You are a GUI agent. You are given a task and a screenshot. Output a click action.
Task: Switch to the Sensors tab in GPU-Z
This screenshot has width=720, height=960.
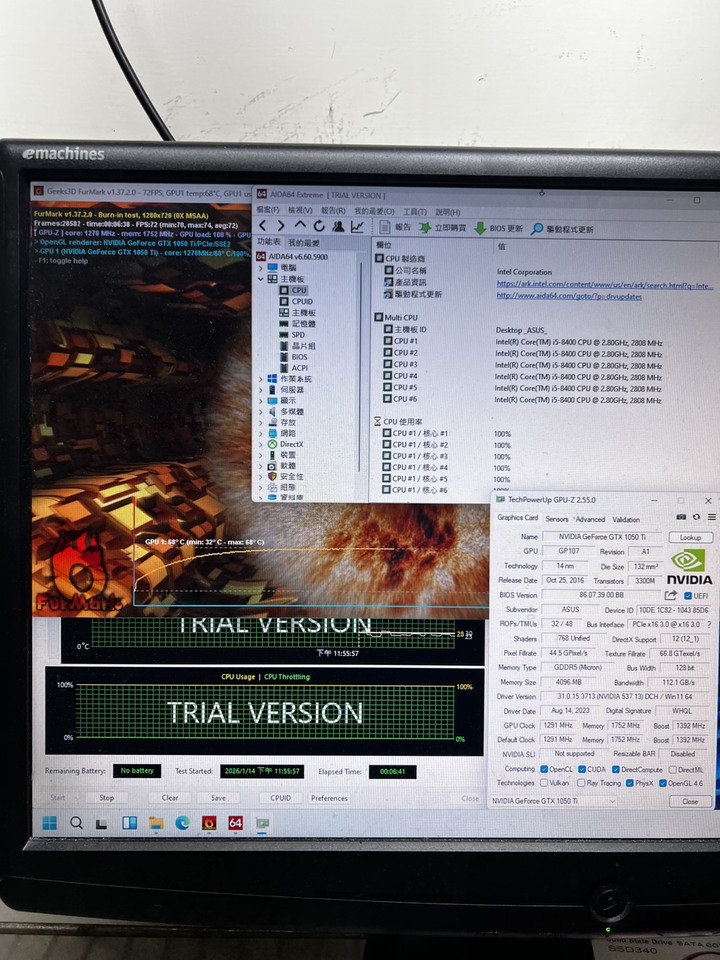tap(557, 519)
